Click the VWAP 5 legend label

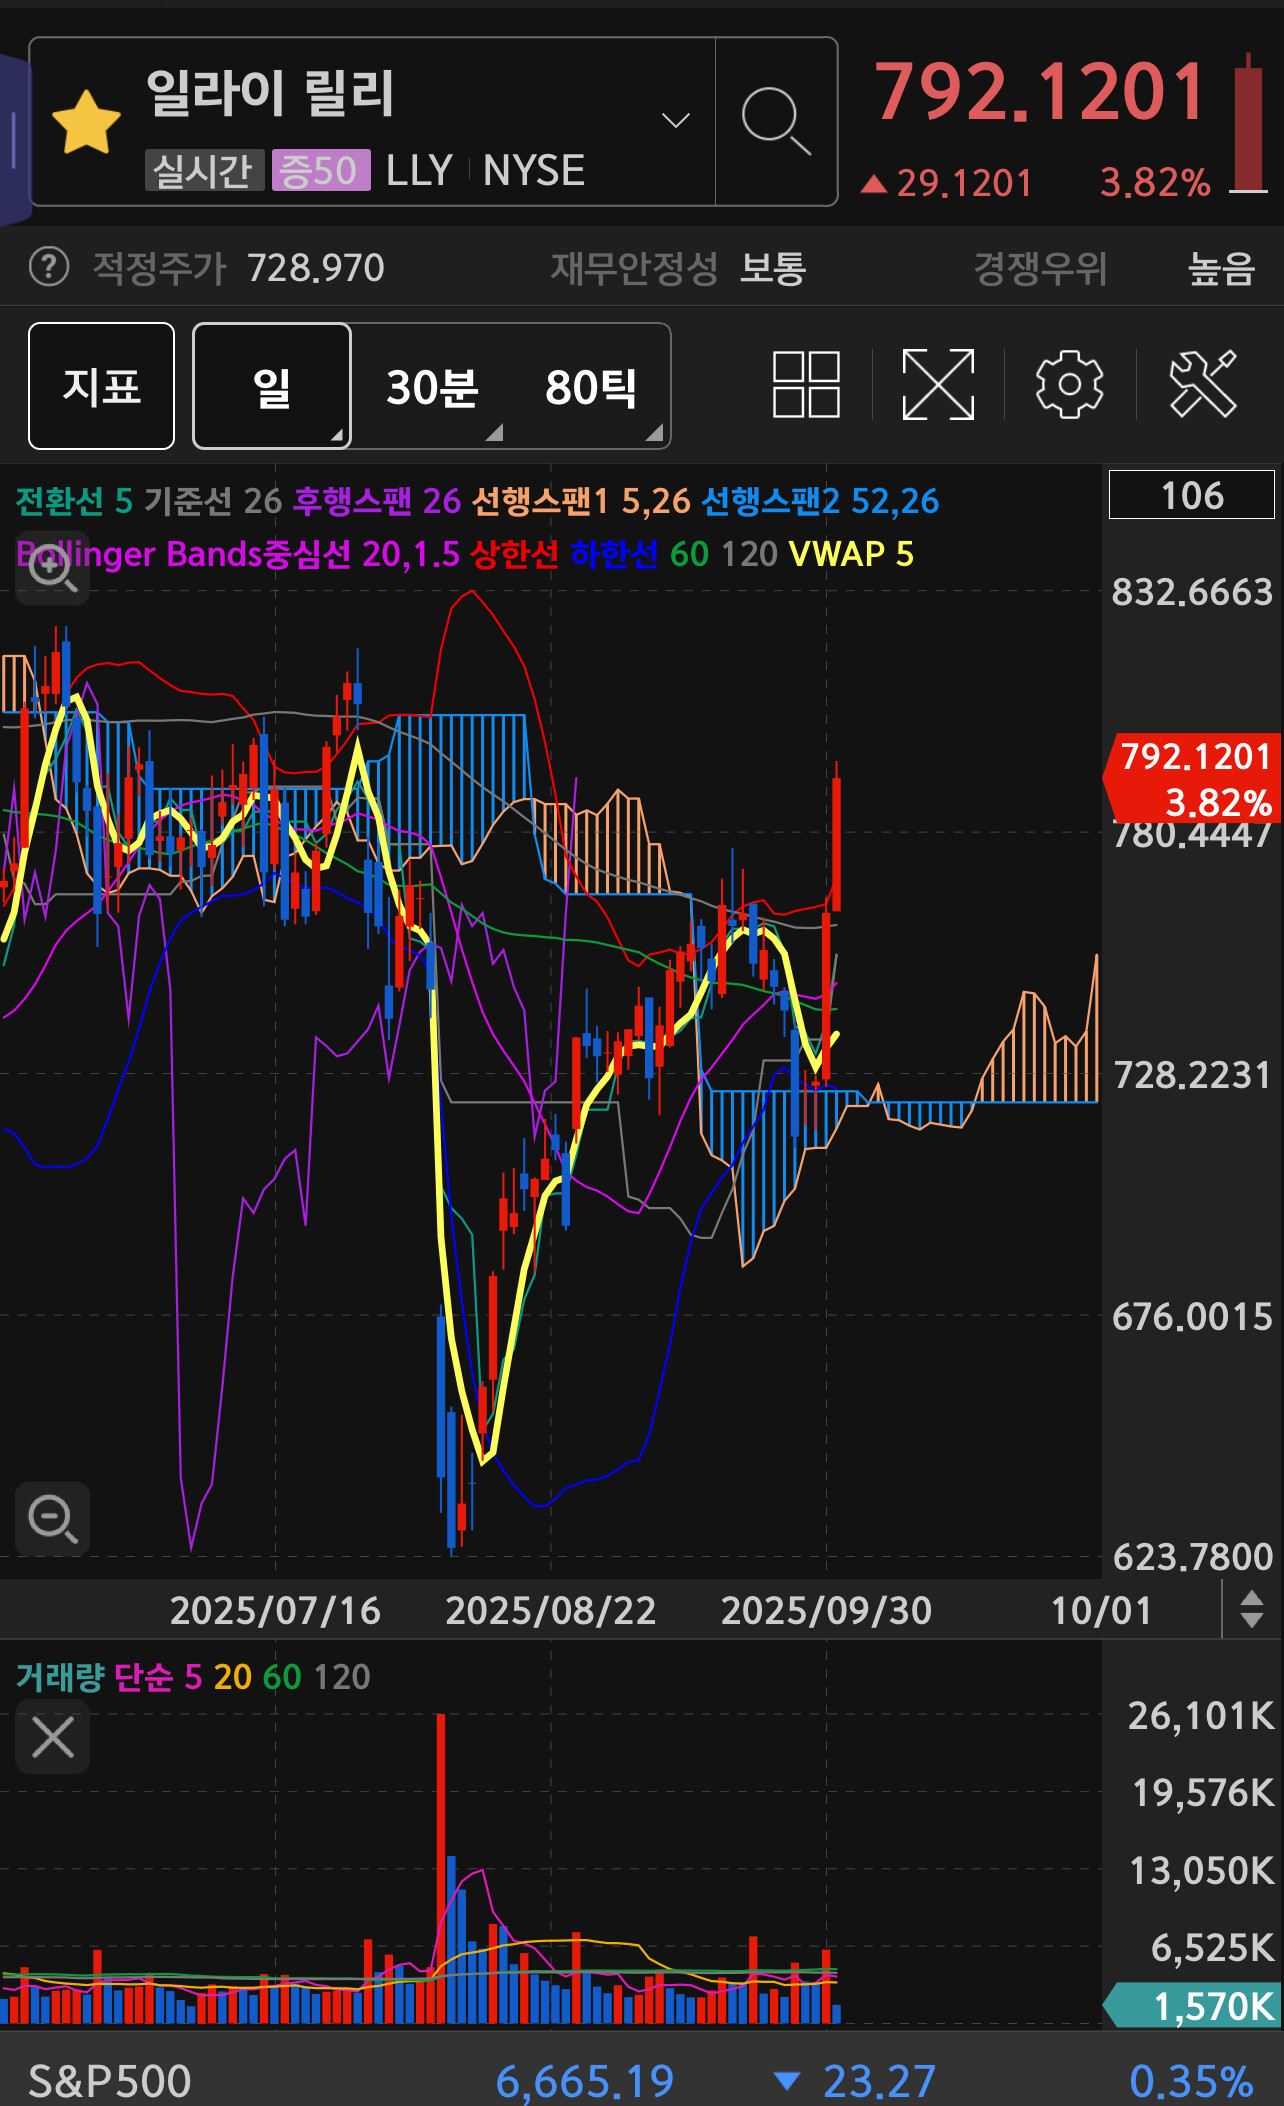coord(851,554)
